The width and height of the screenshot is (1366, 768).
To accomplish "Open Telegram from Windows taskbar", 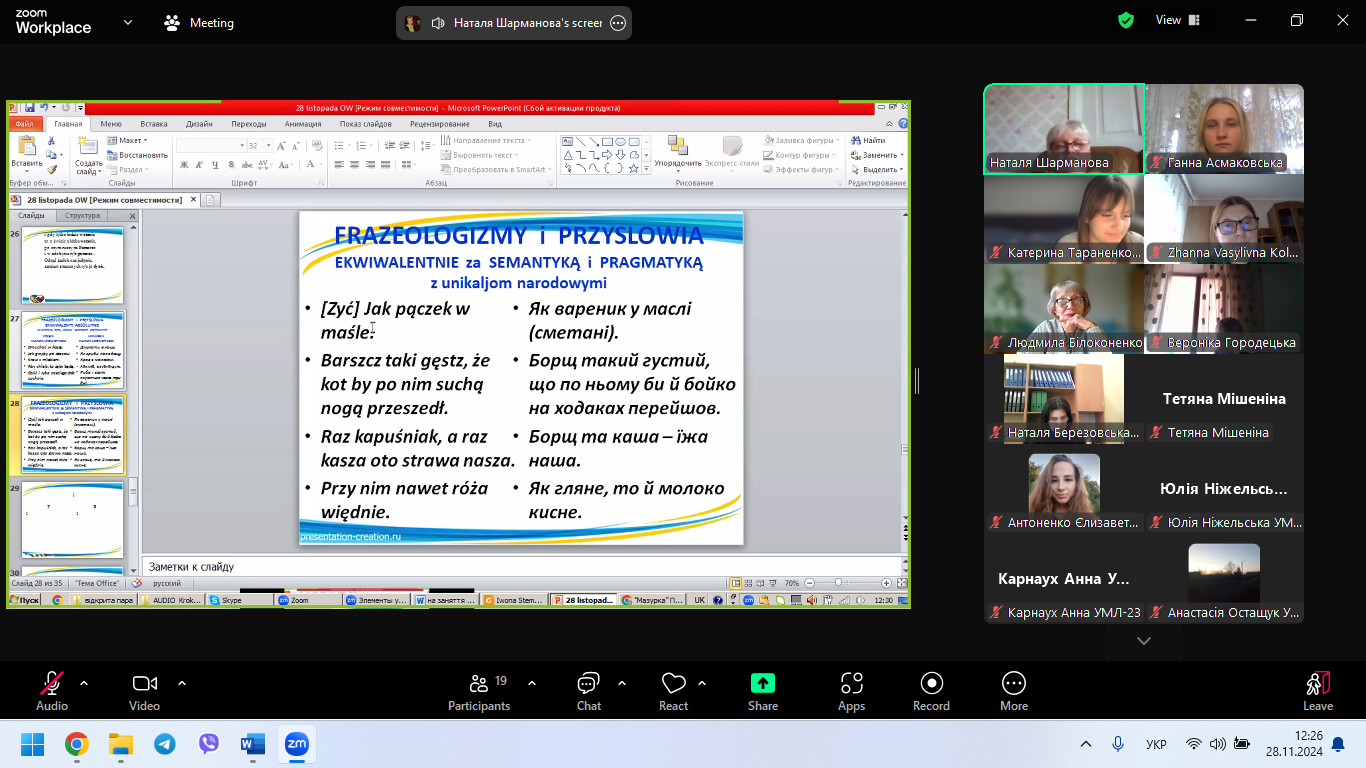I will point(165,744).
